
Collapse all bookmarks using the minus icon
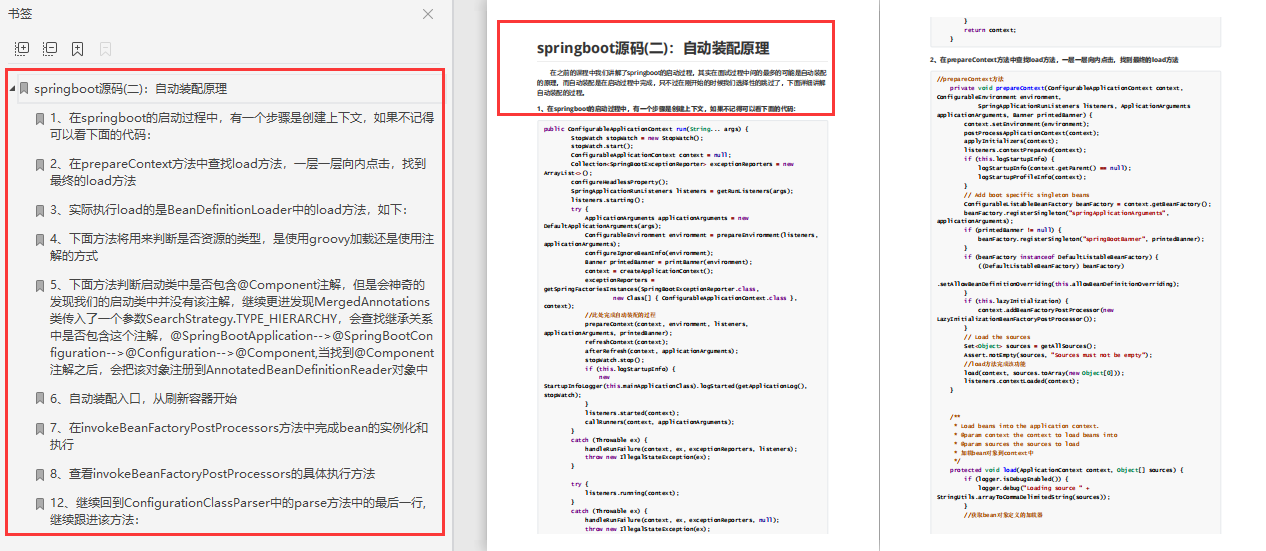pos(50,48)
